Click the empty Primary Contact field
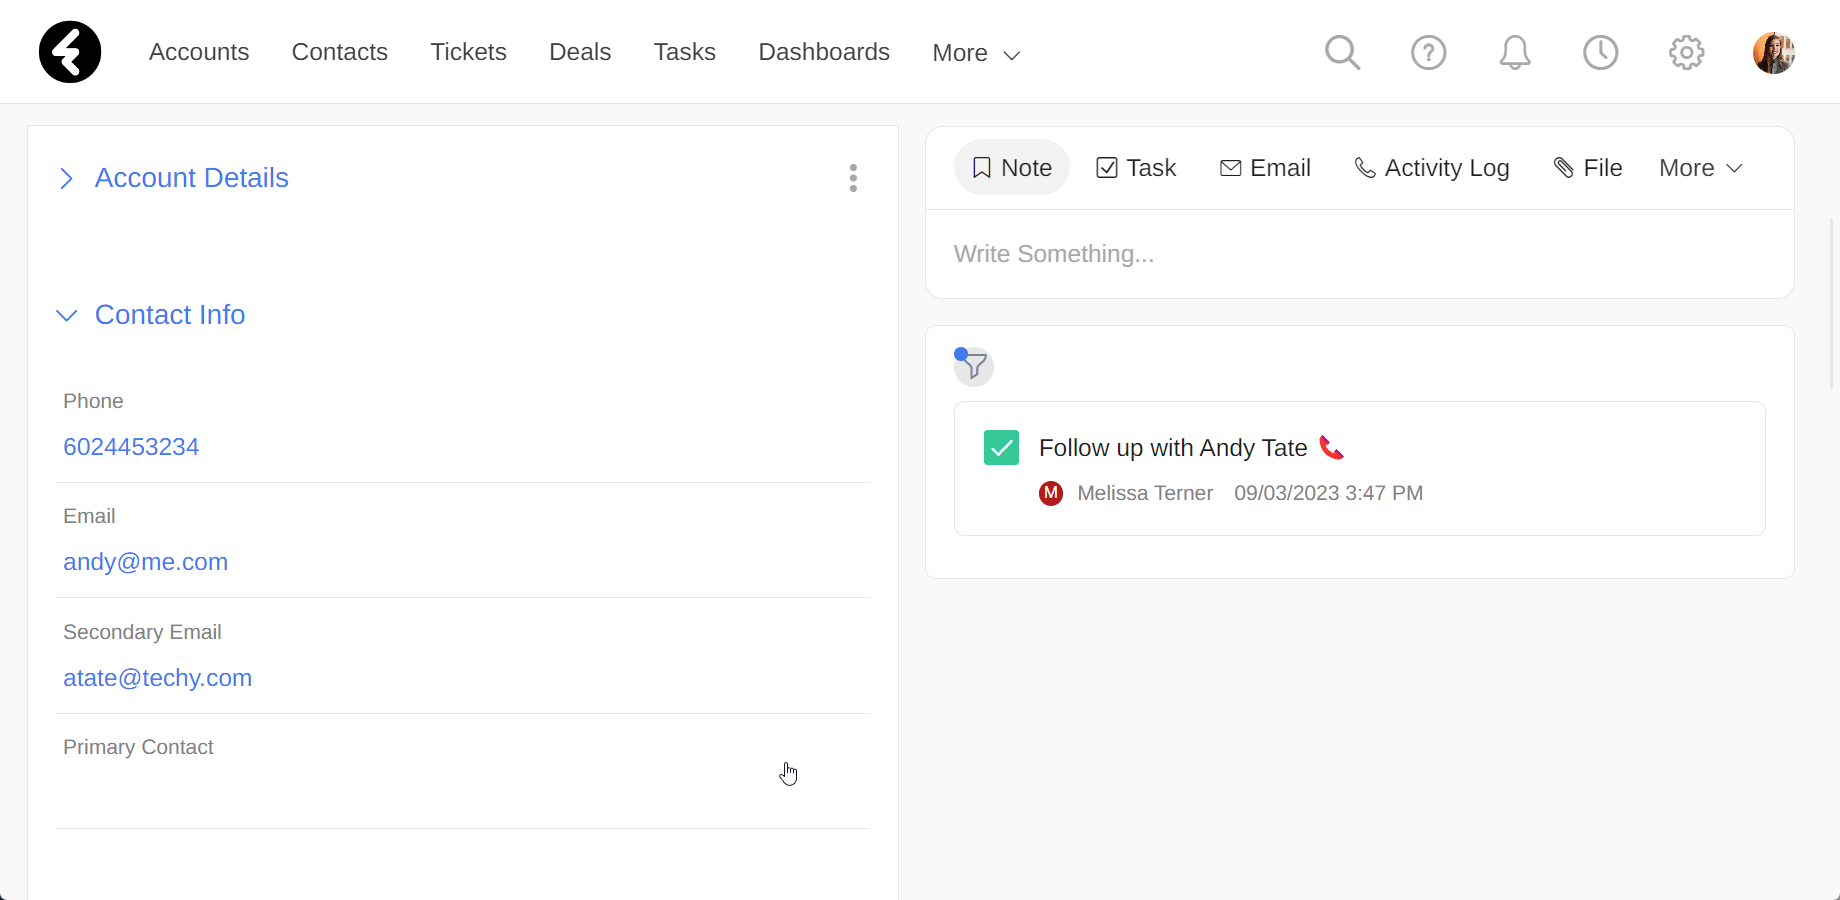1840x900 pixels. pyautogui.click(x=463, y=794)
